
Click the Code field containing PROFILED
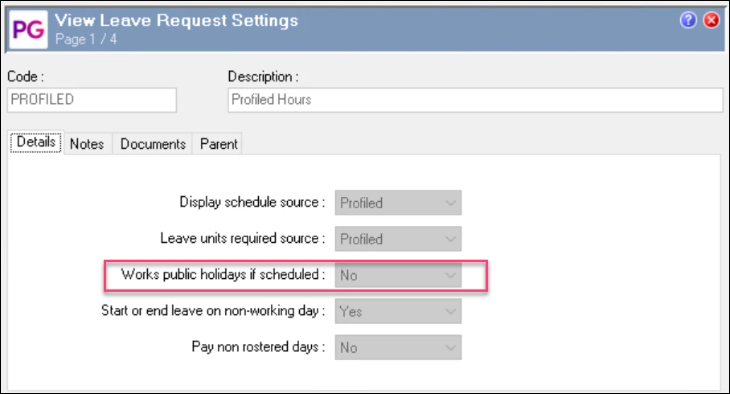(92, 100)
